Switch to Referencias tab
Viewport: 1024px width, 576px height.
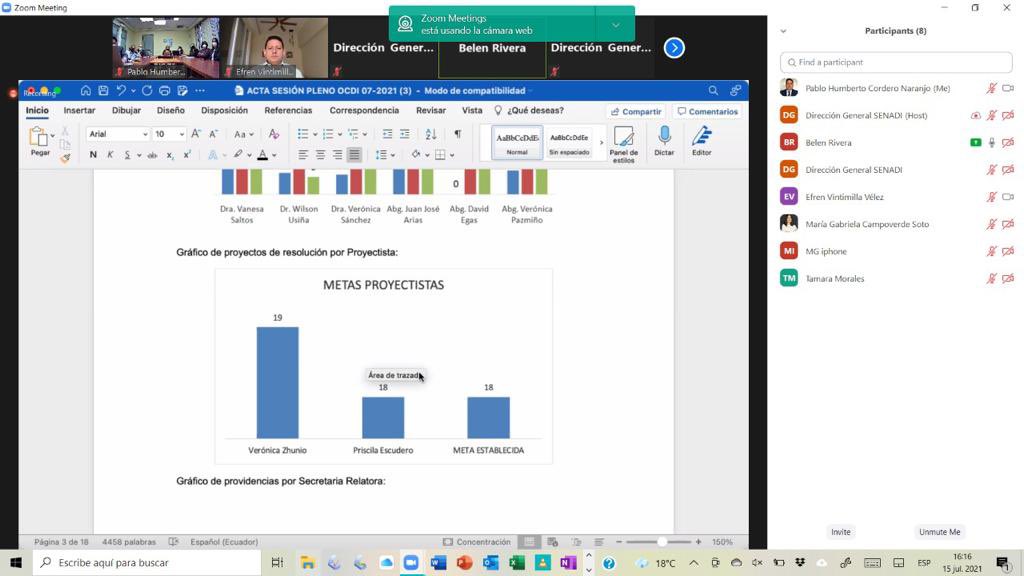288,110
